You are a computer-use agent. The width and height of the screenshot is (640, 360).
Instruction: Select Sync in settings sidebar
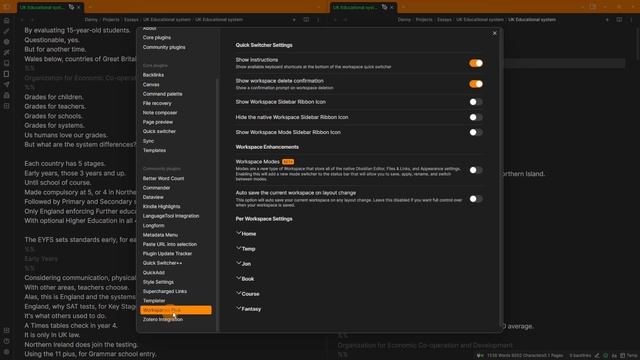pos(149,141)
